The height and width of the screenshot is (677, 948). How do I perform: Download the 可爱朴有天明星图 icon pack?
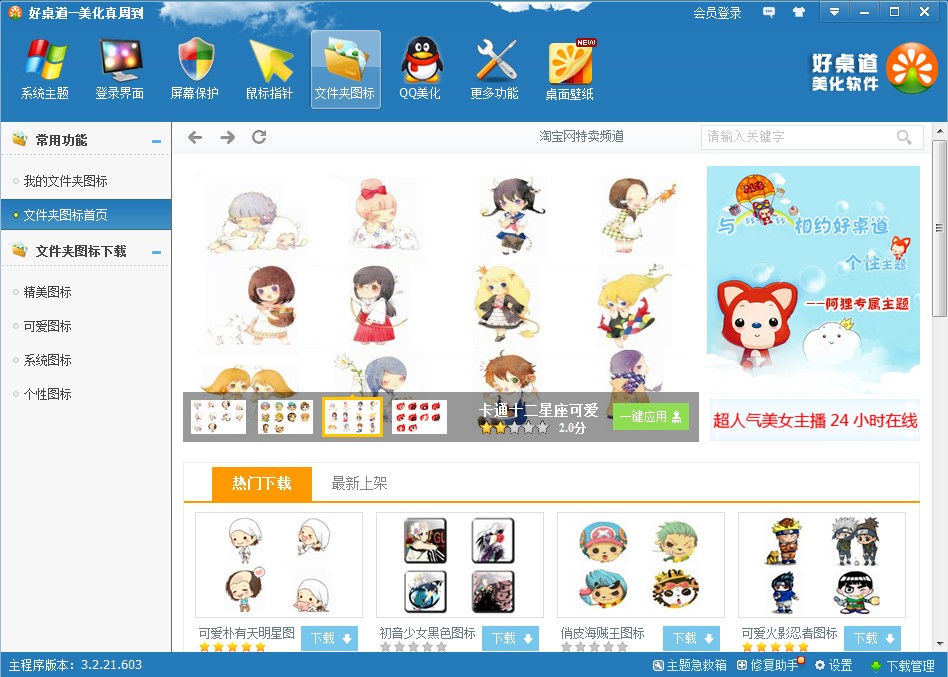(x=329, y=638)
